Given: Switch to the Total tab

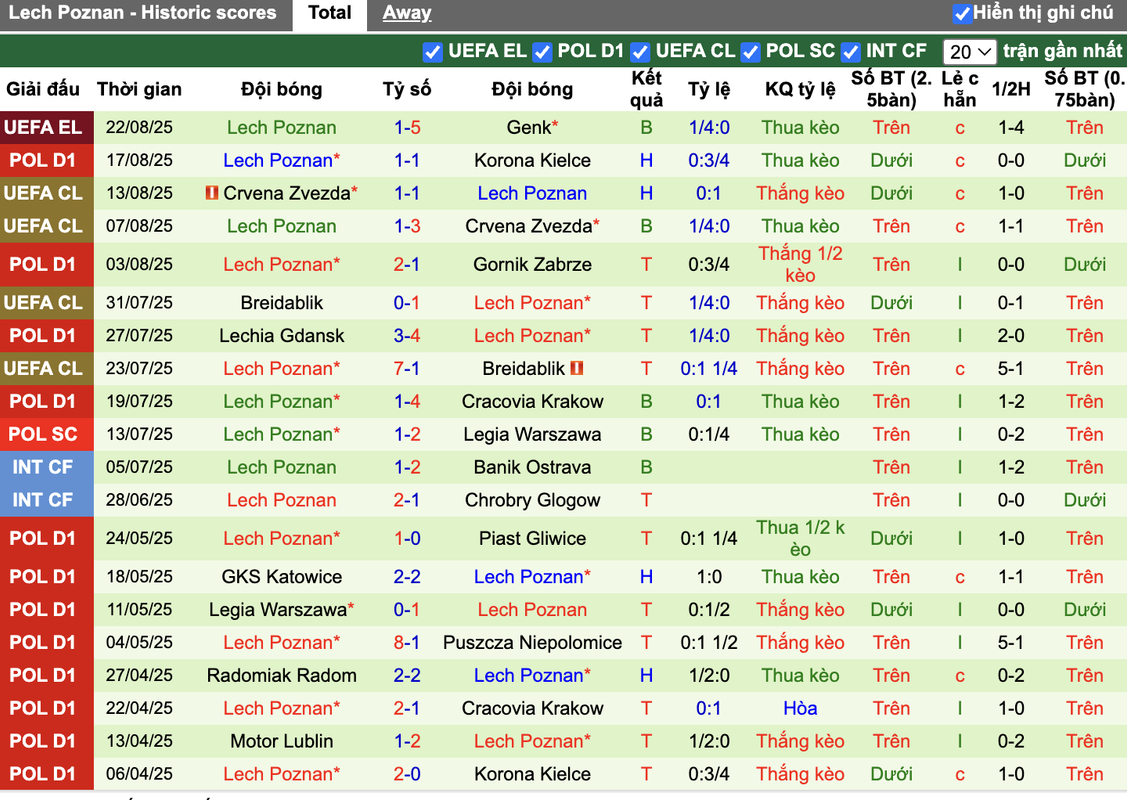Looking at the screenshot, I should [x=330, y=13].
